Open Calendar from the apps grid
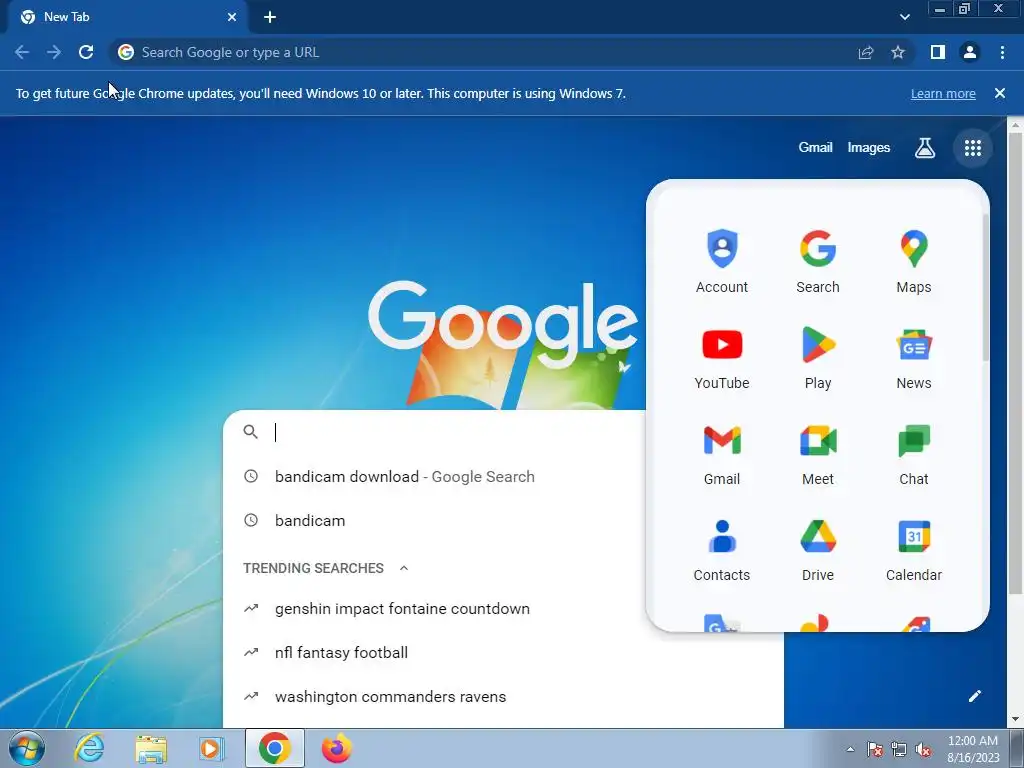1024x768 pixels. pyautogui.click(x=914, y=550)
